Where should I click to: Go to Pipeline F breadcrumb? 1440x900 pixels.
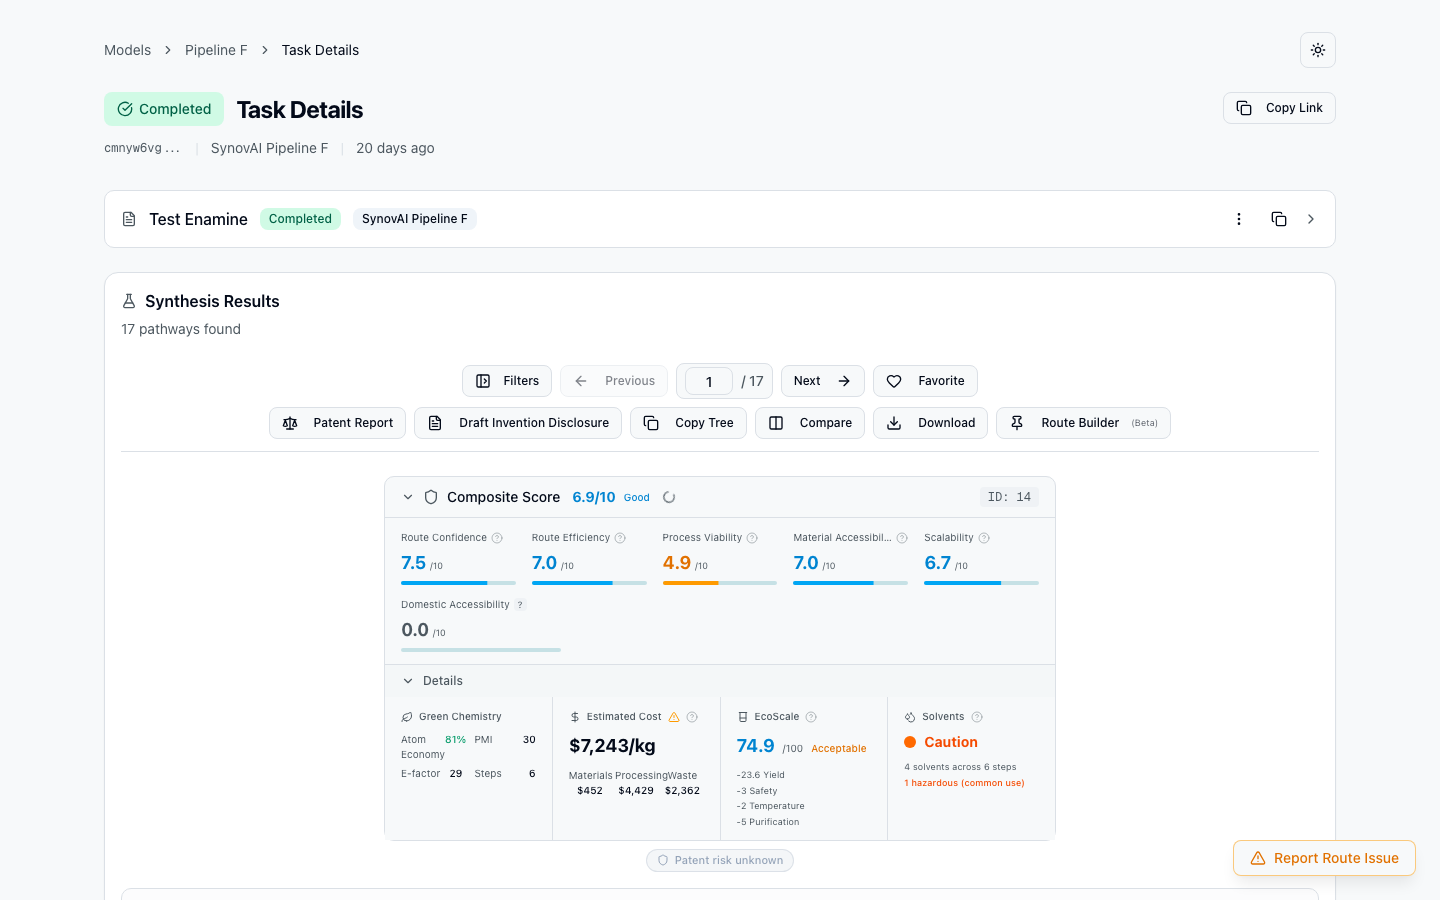(x=216, y=50)
